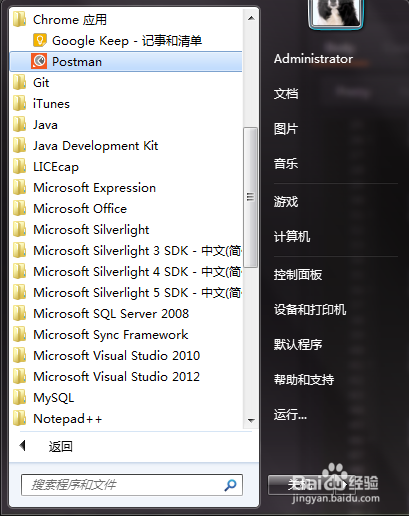Click the LICEcap folder icon
The image size is (409, 516).
20,166
